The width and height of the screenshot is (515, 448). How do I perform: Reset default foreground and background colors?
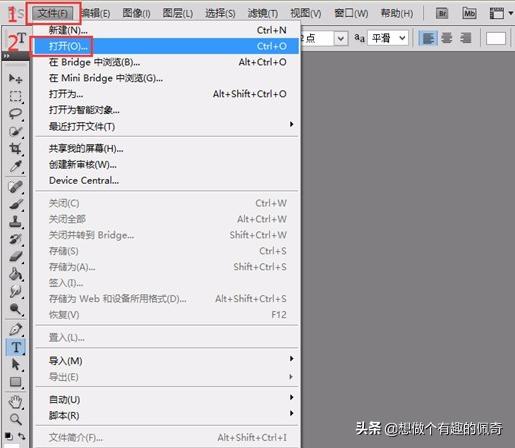[x=9, y=436]
